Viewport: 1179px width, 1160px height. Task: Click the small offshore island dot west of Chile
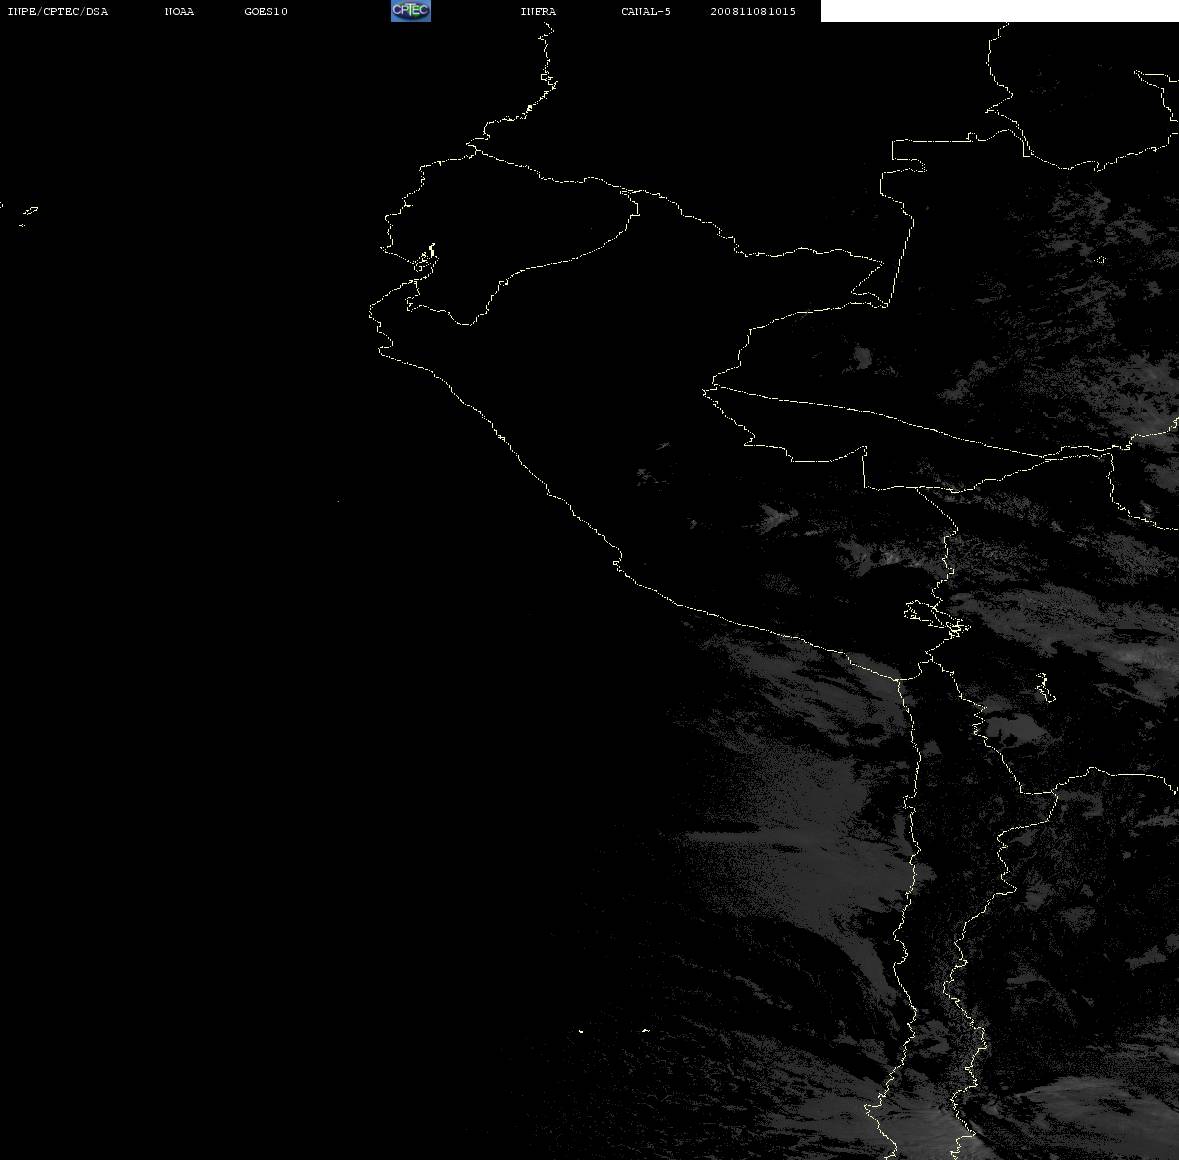click(x=580, y=1031)
